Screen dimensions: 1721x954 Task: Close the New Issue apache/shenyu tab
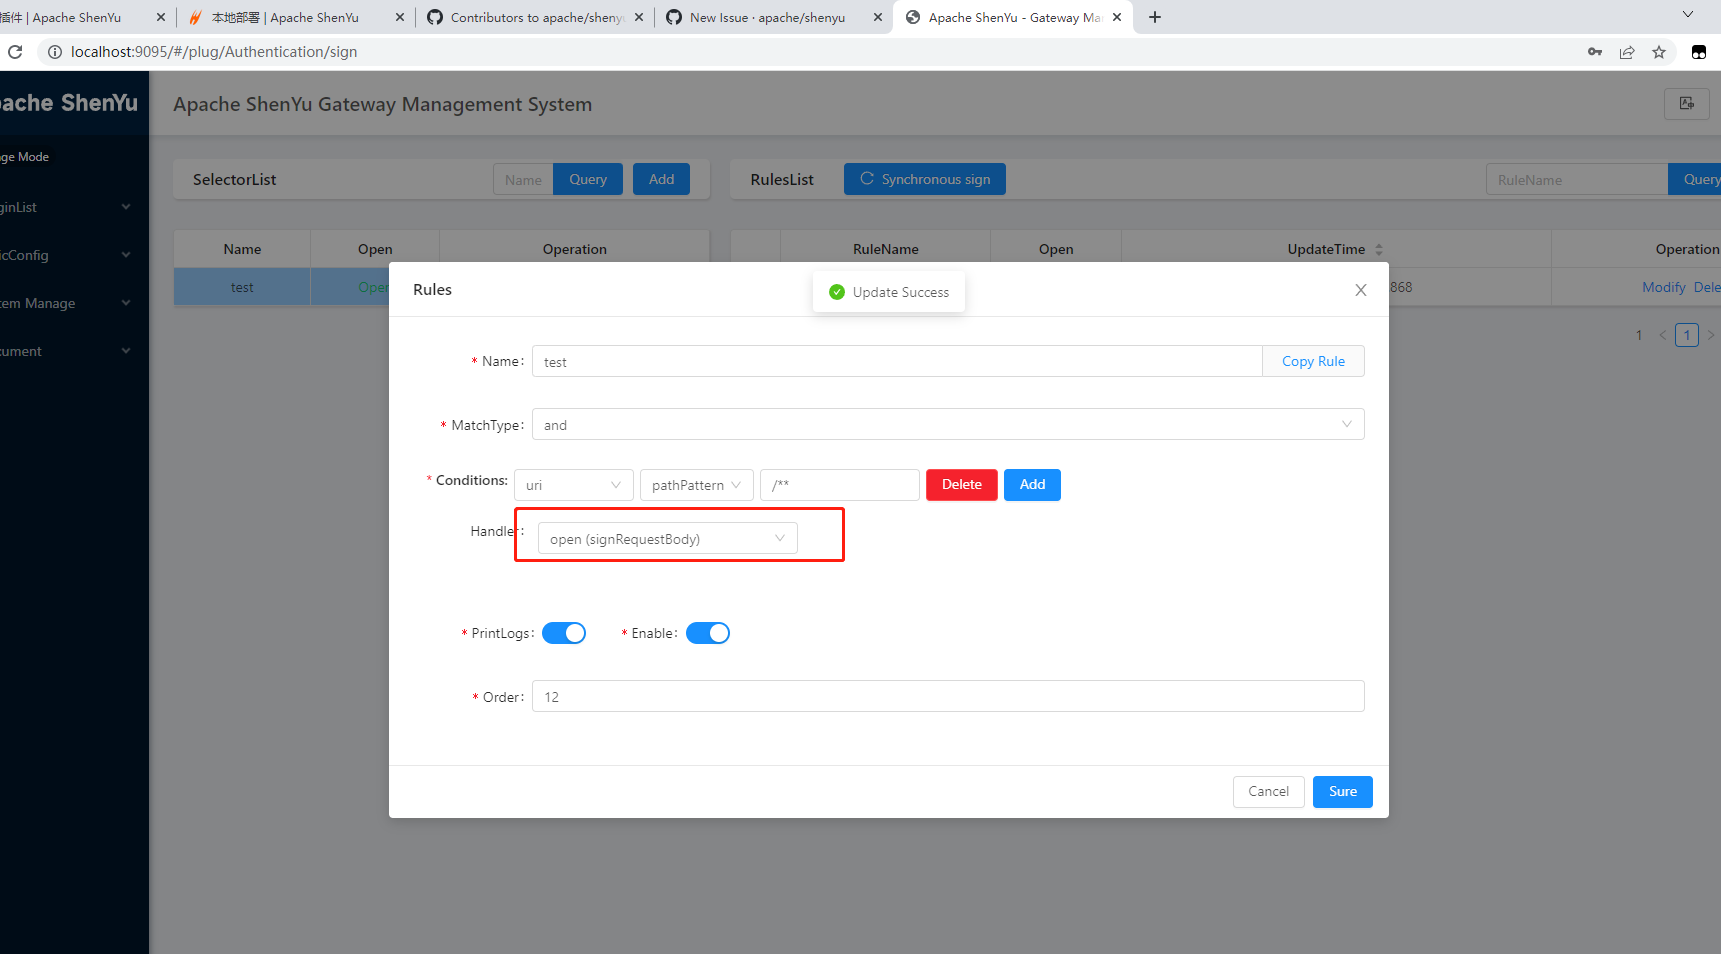(878, 17)
